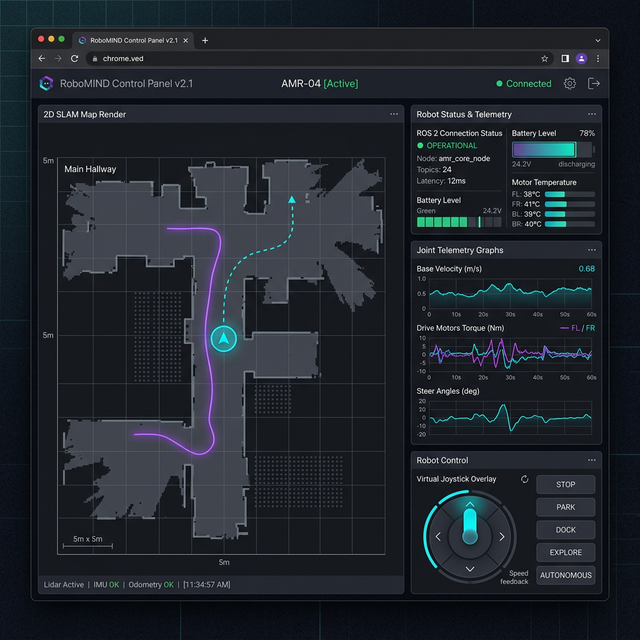
Task: Expand Joint Telemetry Graphs panel menu
Action: 592,250
